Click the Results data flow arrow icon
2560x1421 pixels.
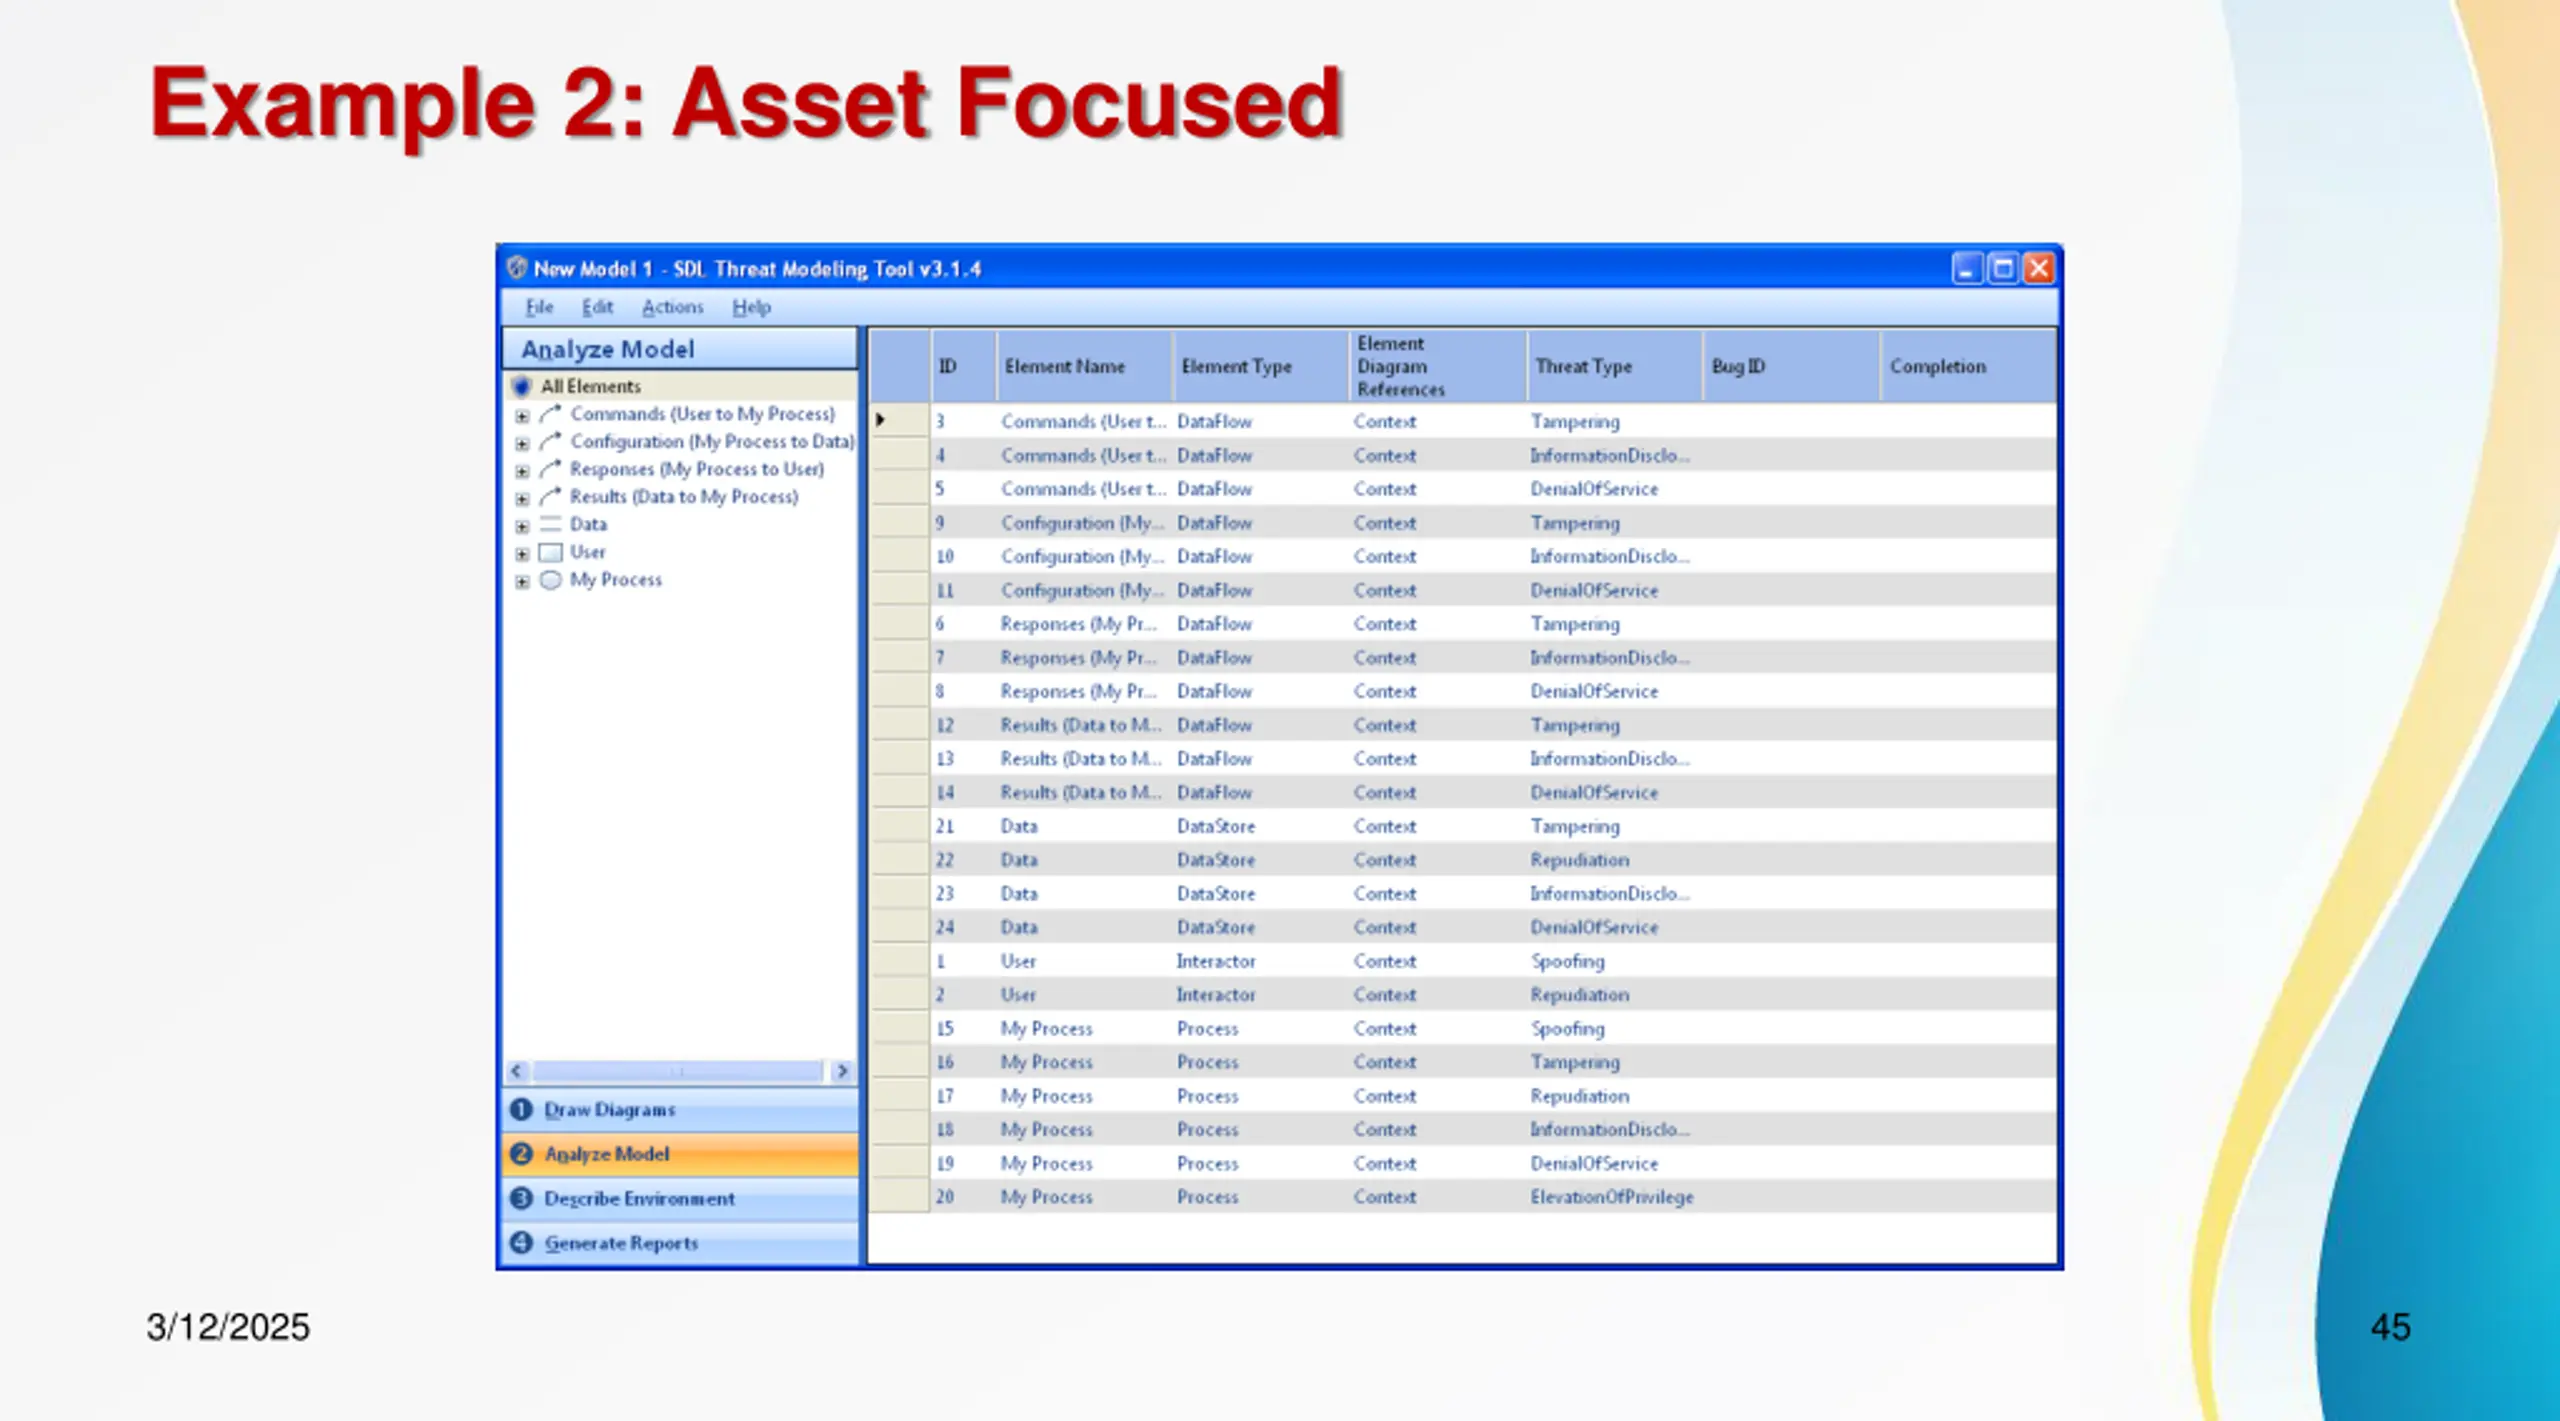(x=550, y=496)
